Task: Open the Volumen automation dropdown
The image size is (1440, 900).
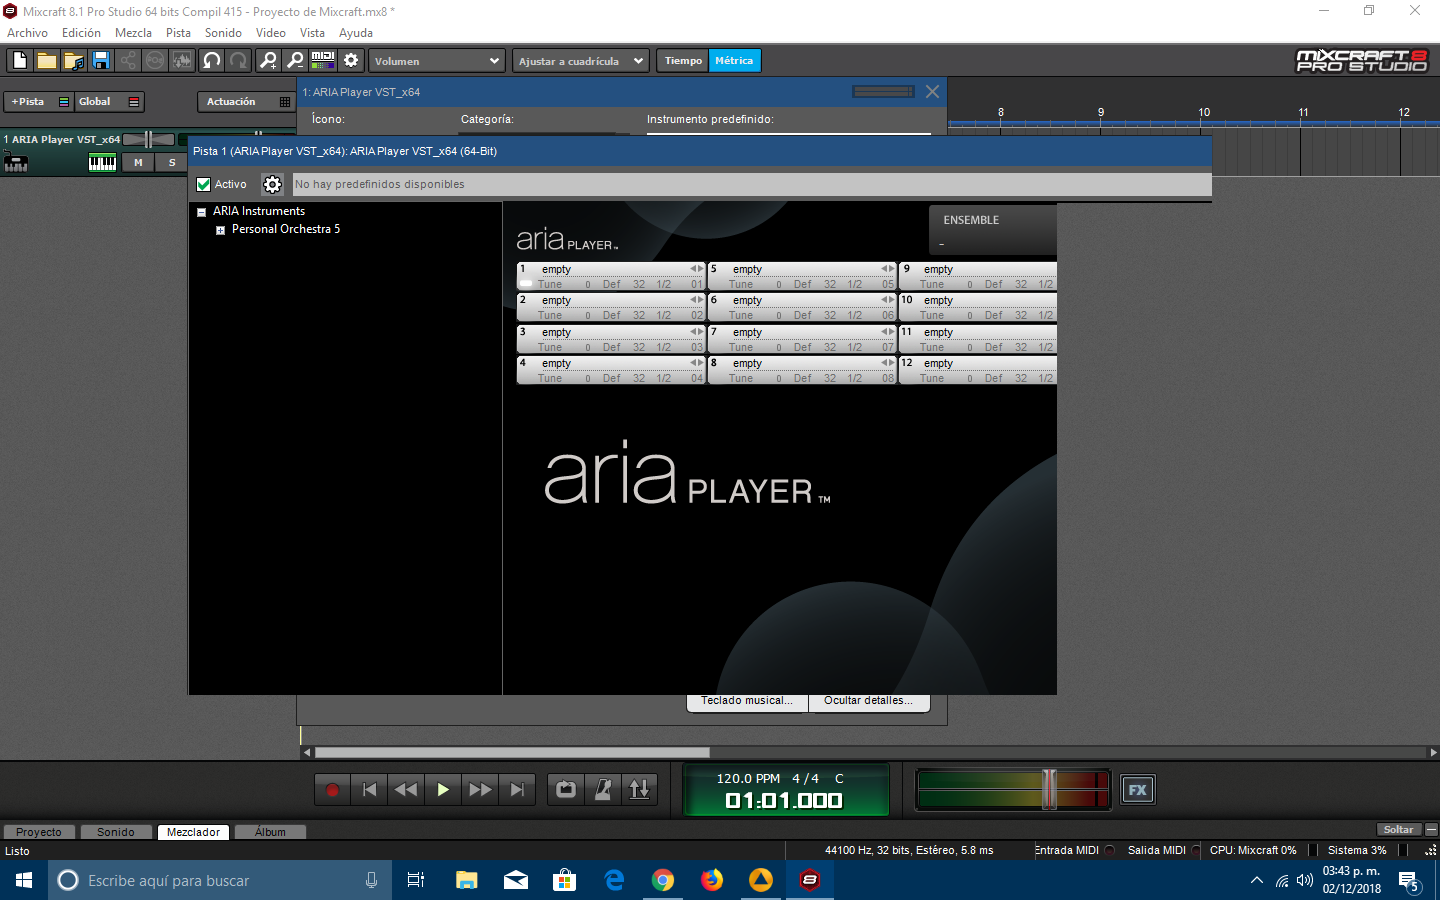Action: click(x=437, y=61)
